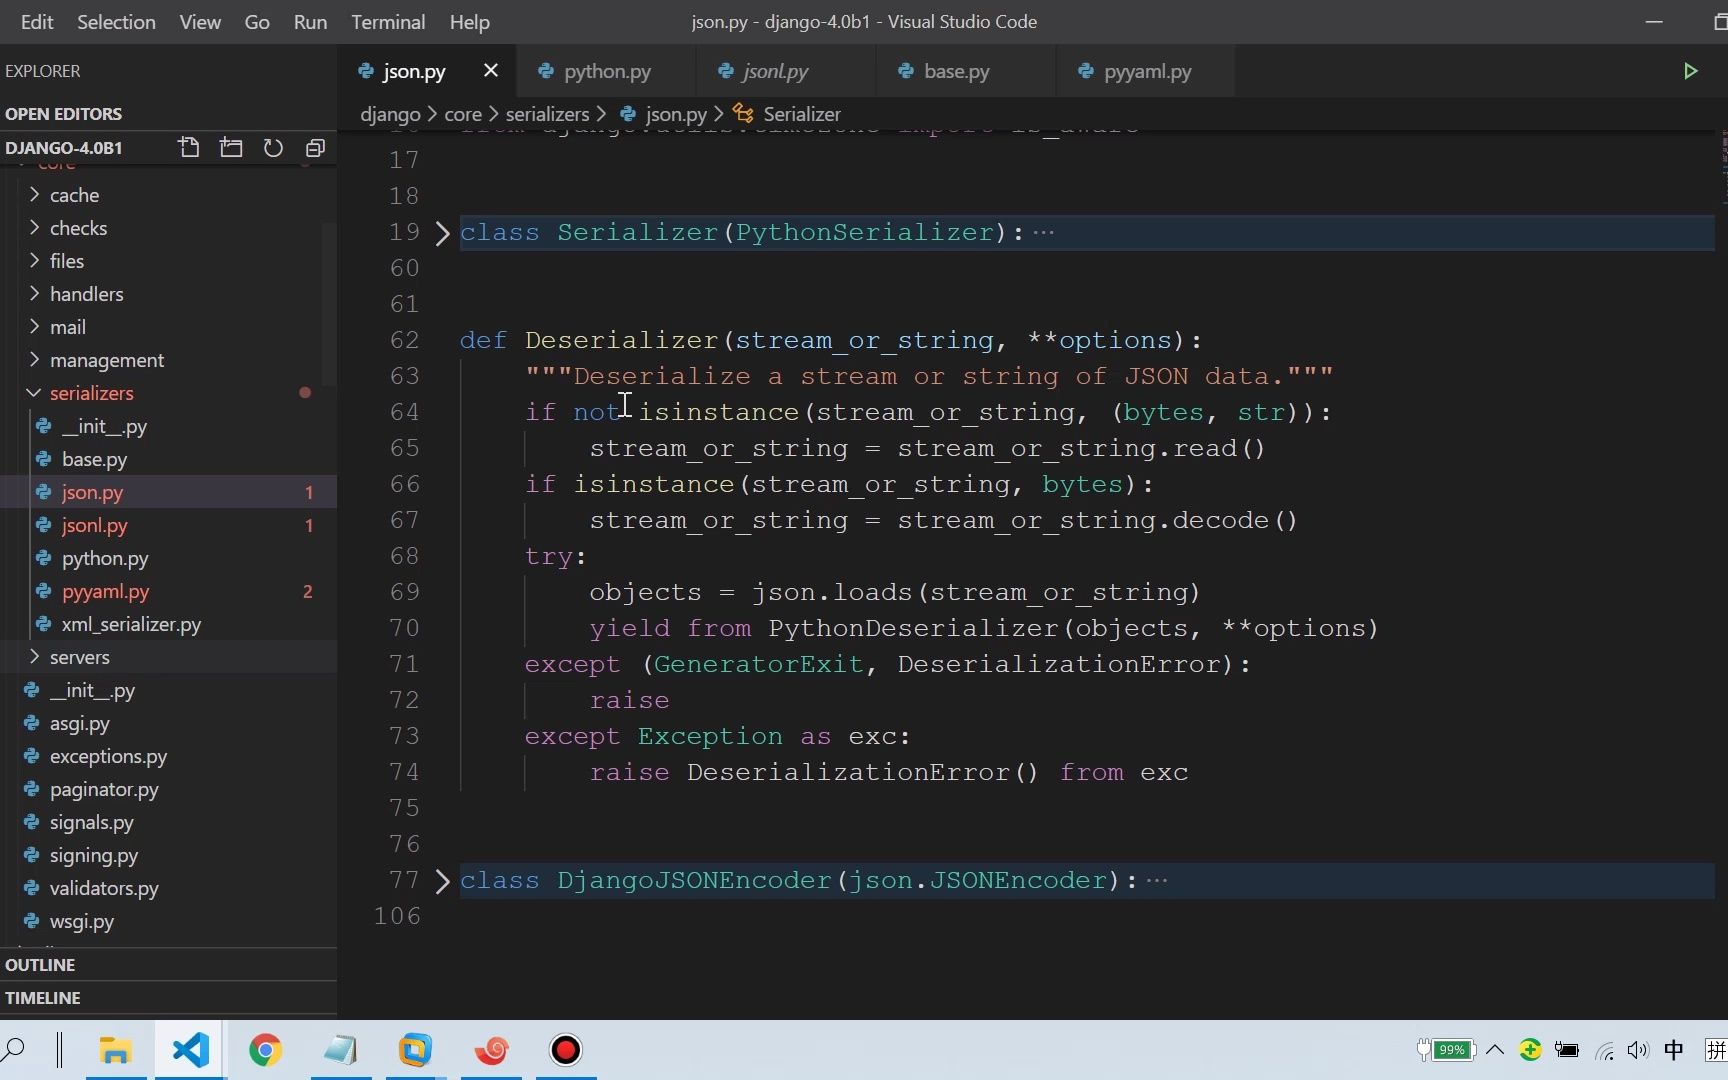Collapse all folders in explorer
Viewport: 1728px width, 1080px height.
315,148
